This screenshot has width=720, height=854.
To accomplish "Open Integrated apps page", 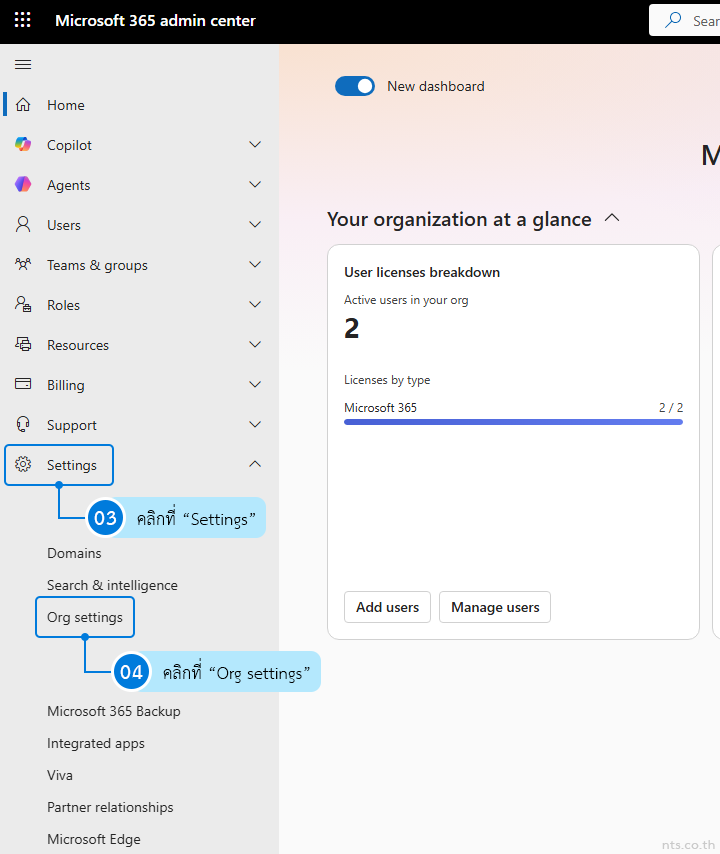I will click(96, 743).
